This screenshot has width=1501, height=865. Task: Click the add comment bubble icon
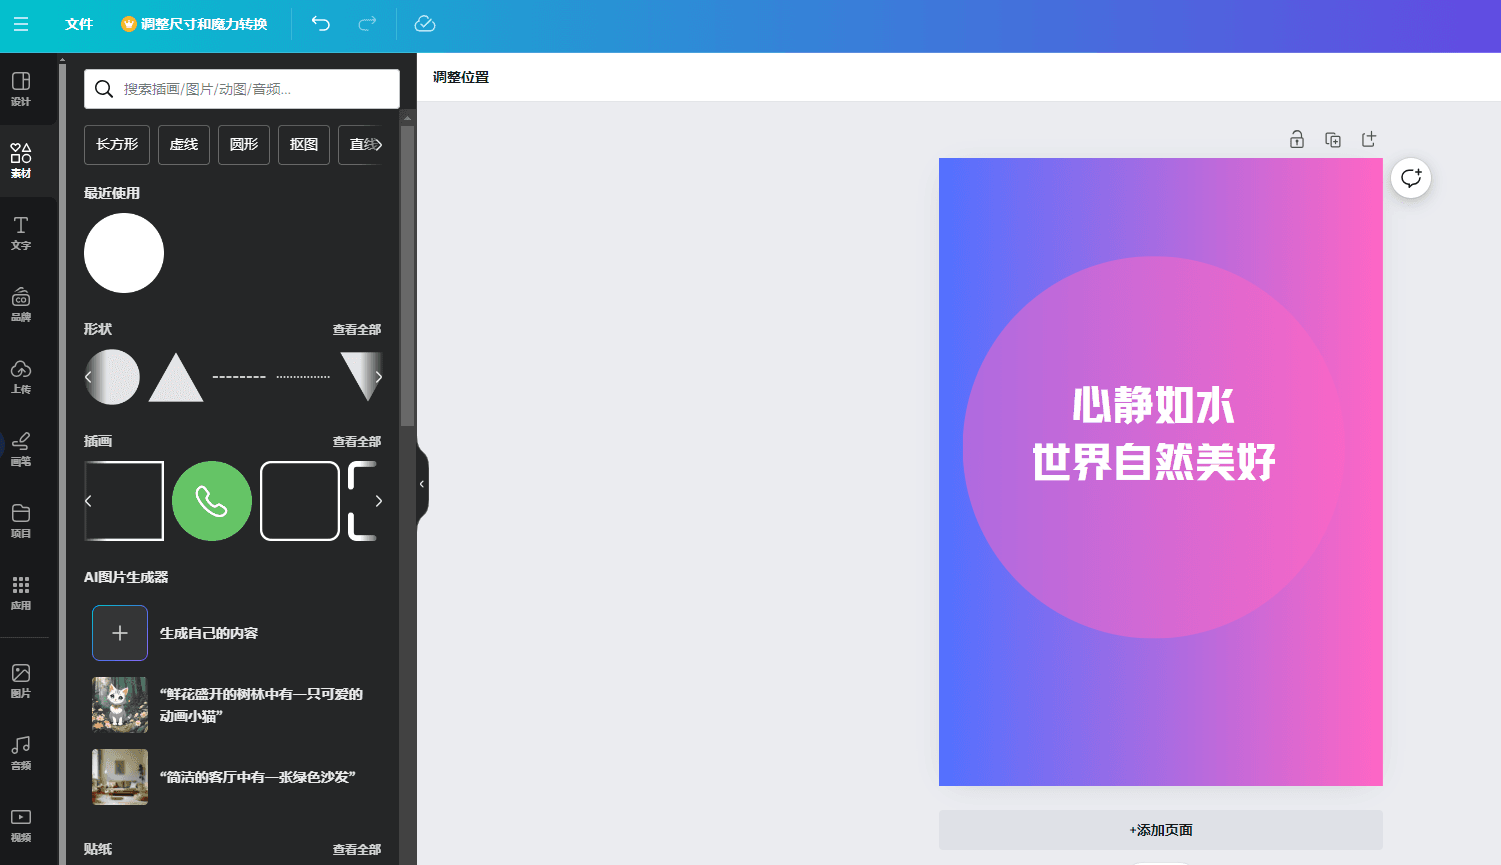[1411, 178]
